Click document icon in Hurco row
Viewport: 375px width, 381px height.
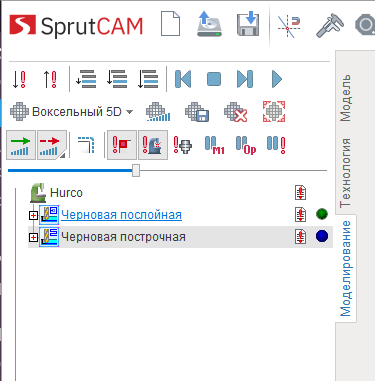[x=300, y=193]
